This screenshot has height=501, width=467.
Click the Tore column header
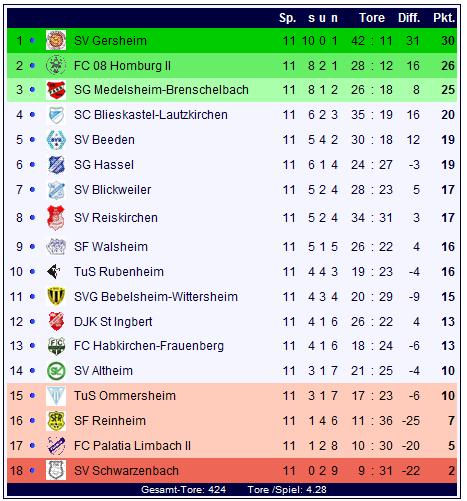[x=372, y=18]
